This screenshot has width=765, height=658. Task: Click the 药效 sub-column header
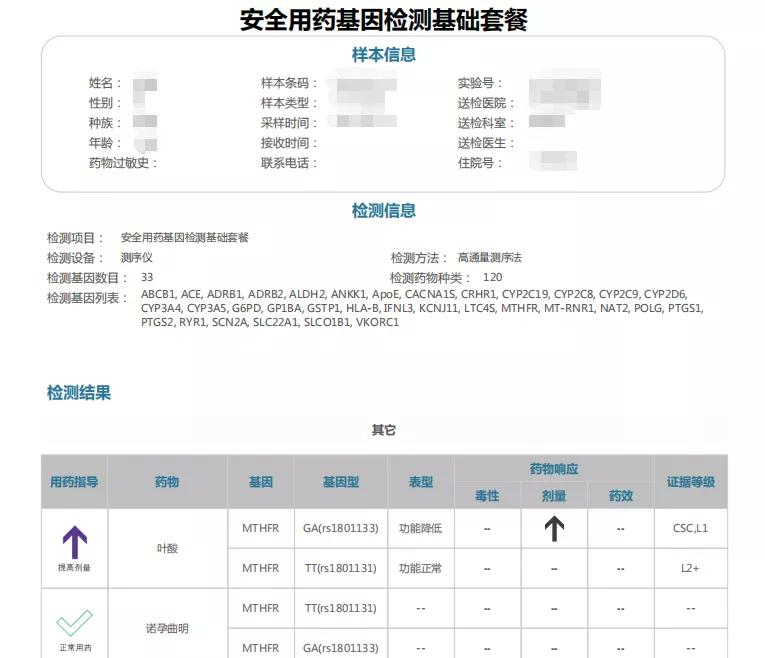click(x=621, y=497)
